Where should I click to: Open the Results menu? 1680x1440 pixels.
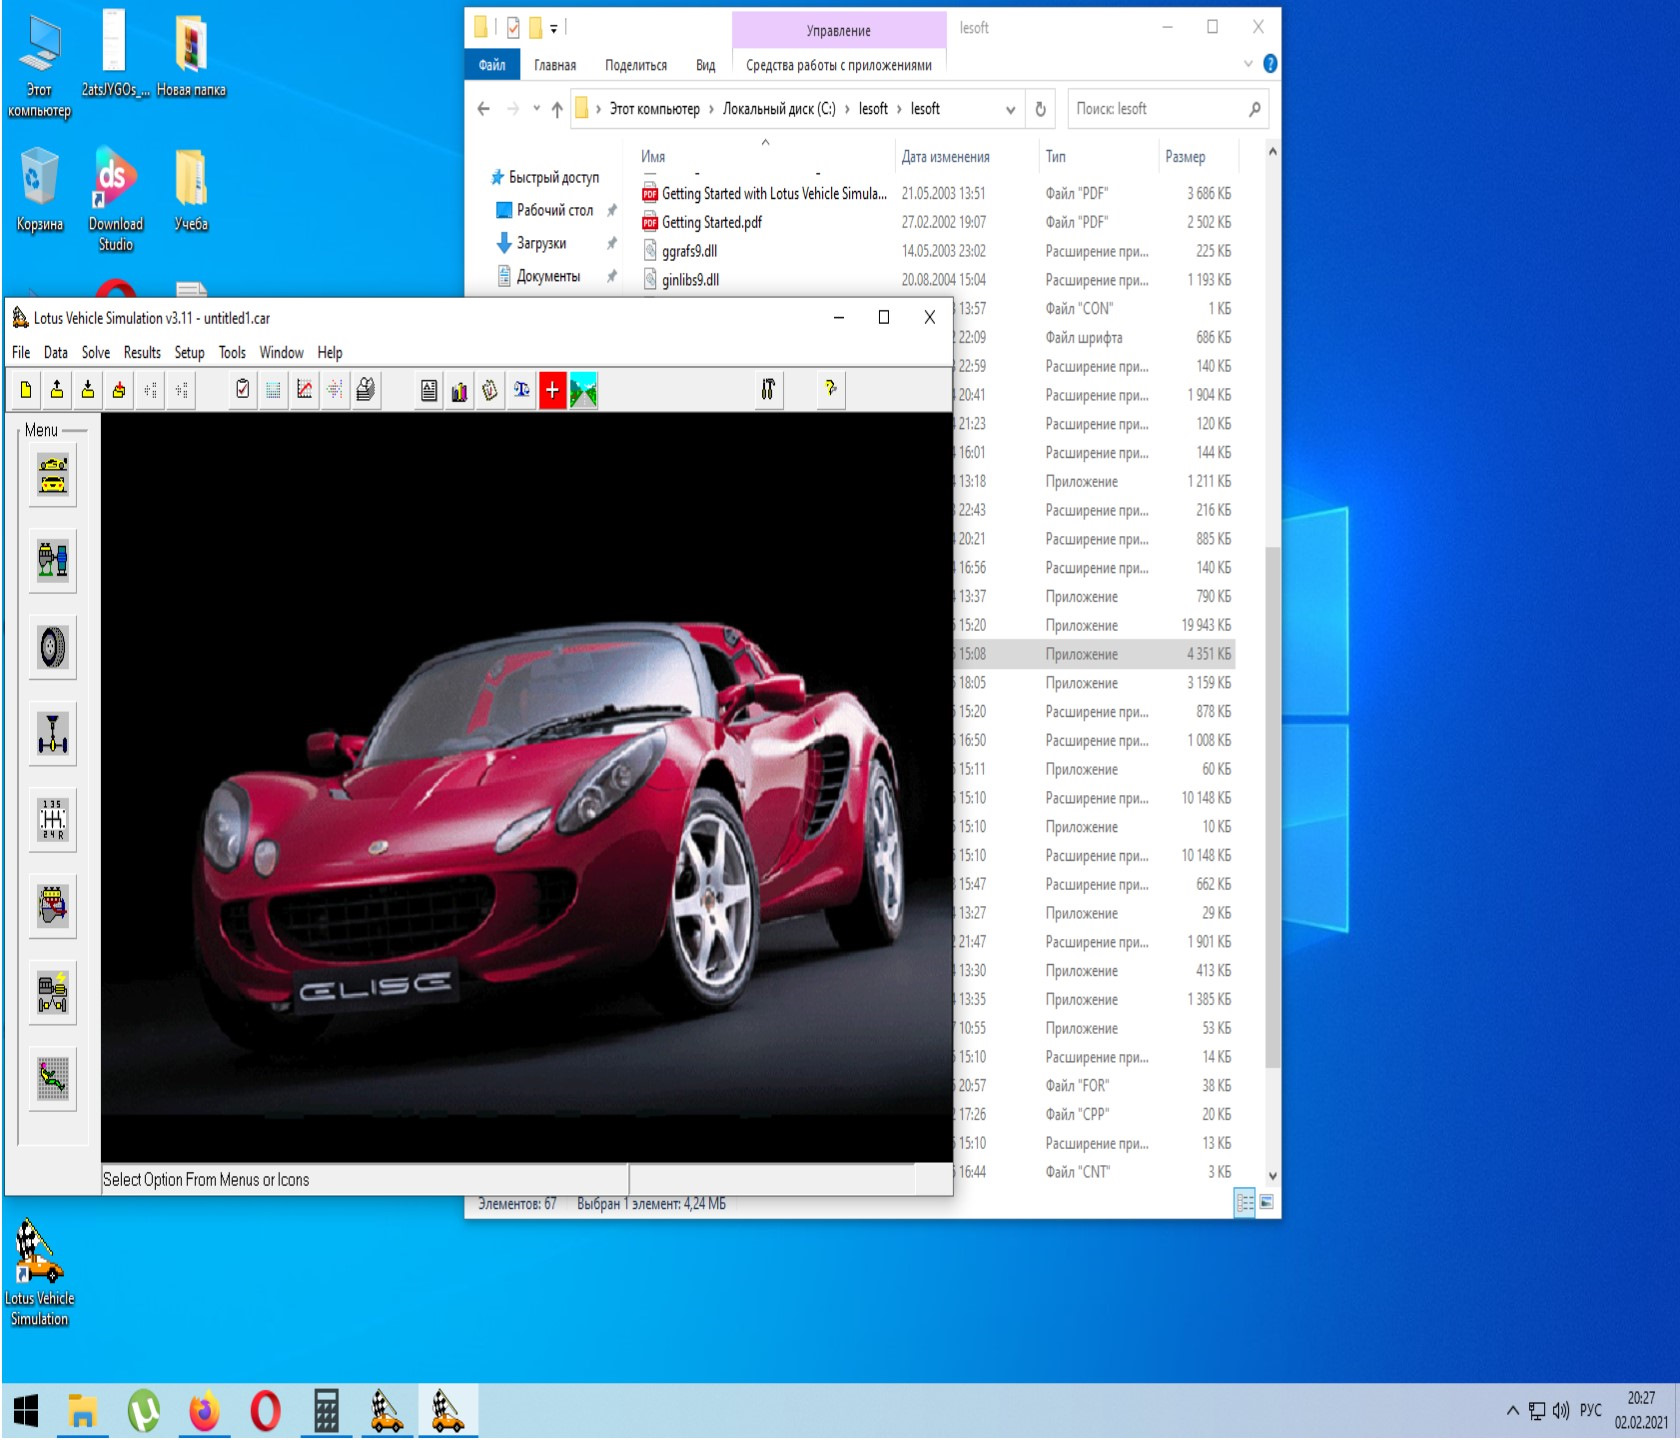tap(142, 352)
